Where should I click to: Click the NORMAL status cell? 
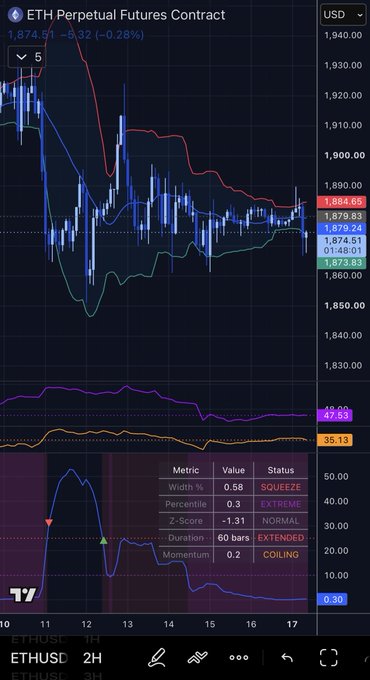pyautogui.click(x=280, y=521)
